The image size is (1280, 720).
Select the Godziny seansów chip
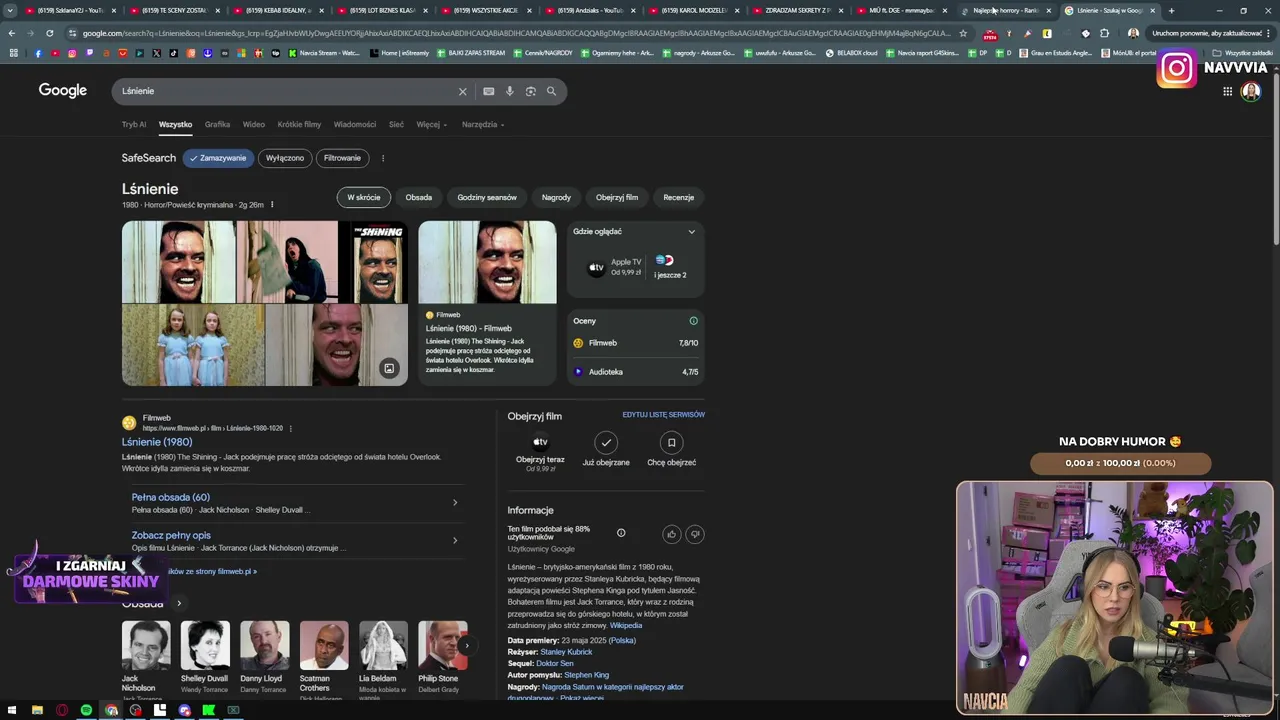click(487, 197)
